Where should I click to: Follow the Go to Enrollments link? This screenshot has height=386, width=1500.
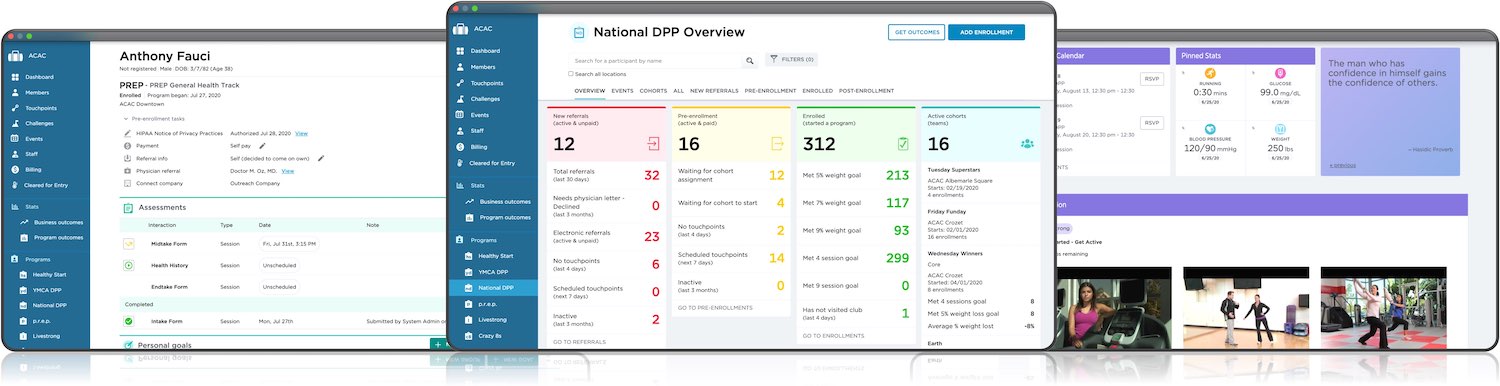click(833, 336)
